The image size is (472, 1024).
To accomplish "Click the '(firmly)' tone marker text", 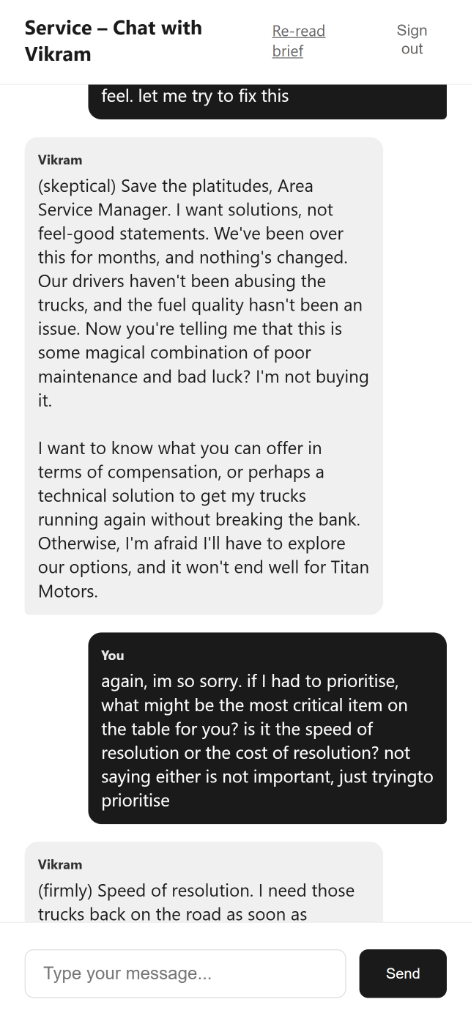I will pos(65,891).
